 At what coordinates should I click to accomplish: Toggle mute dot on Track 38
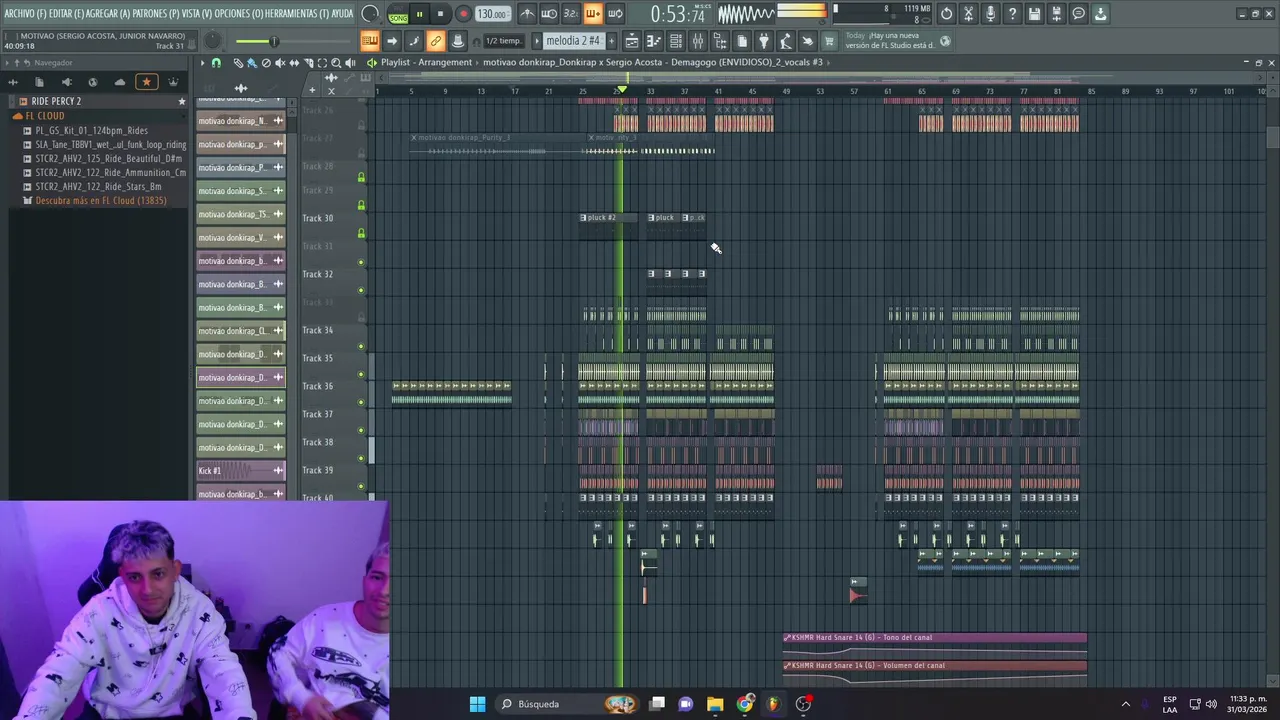pos(361,458)
